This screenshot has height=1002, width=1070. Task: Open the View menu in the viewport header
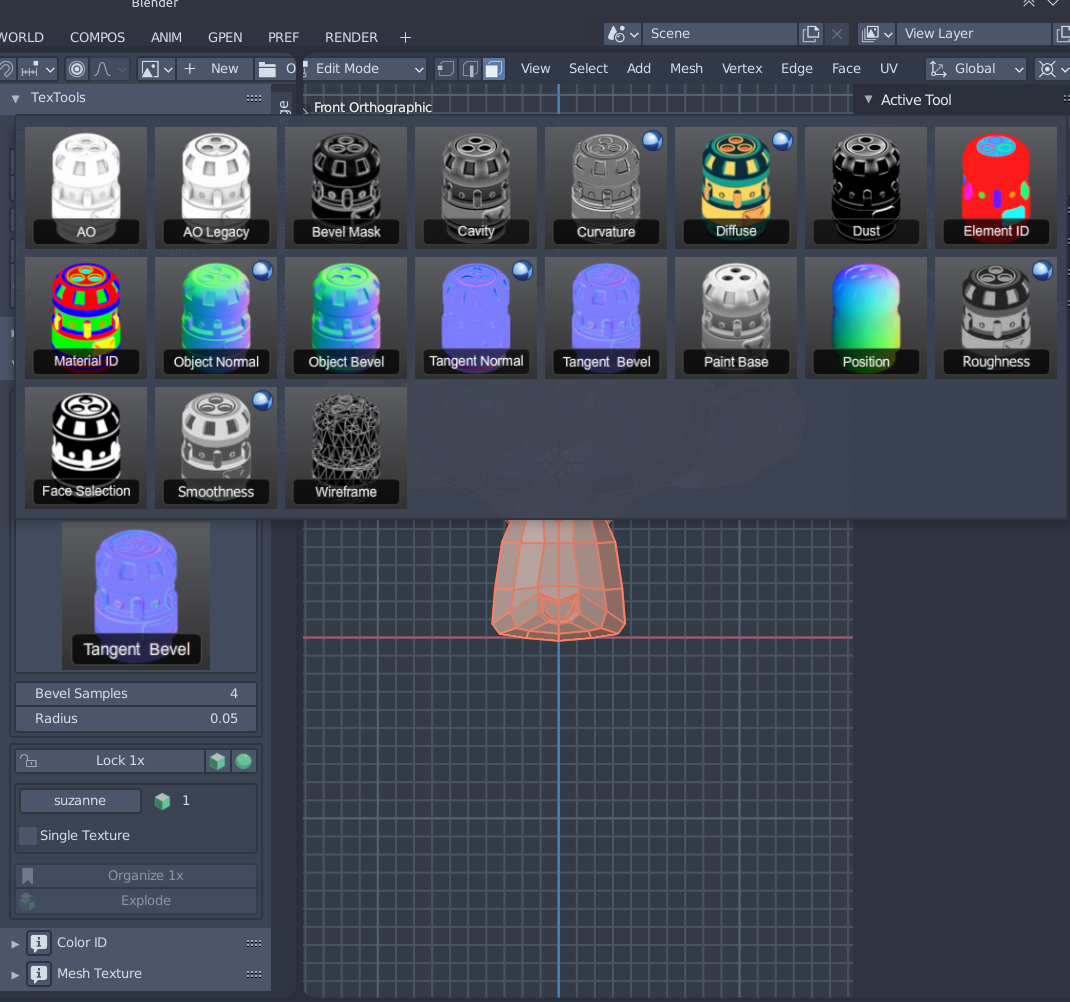[x=535, y=68]
